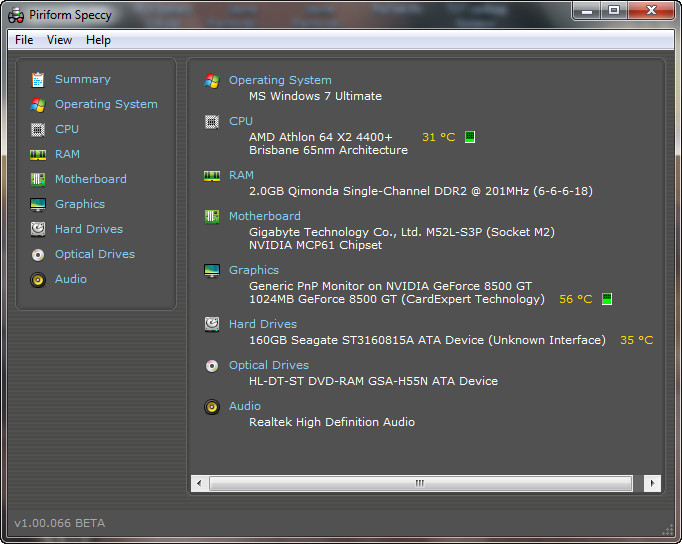Click the Speccy app icon in title bar
682x544 pixels.
pos(16,16)
